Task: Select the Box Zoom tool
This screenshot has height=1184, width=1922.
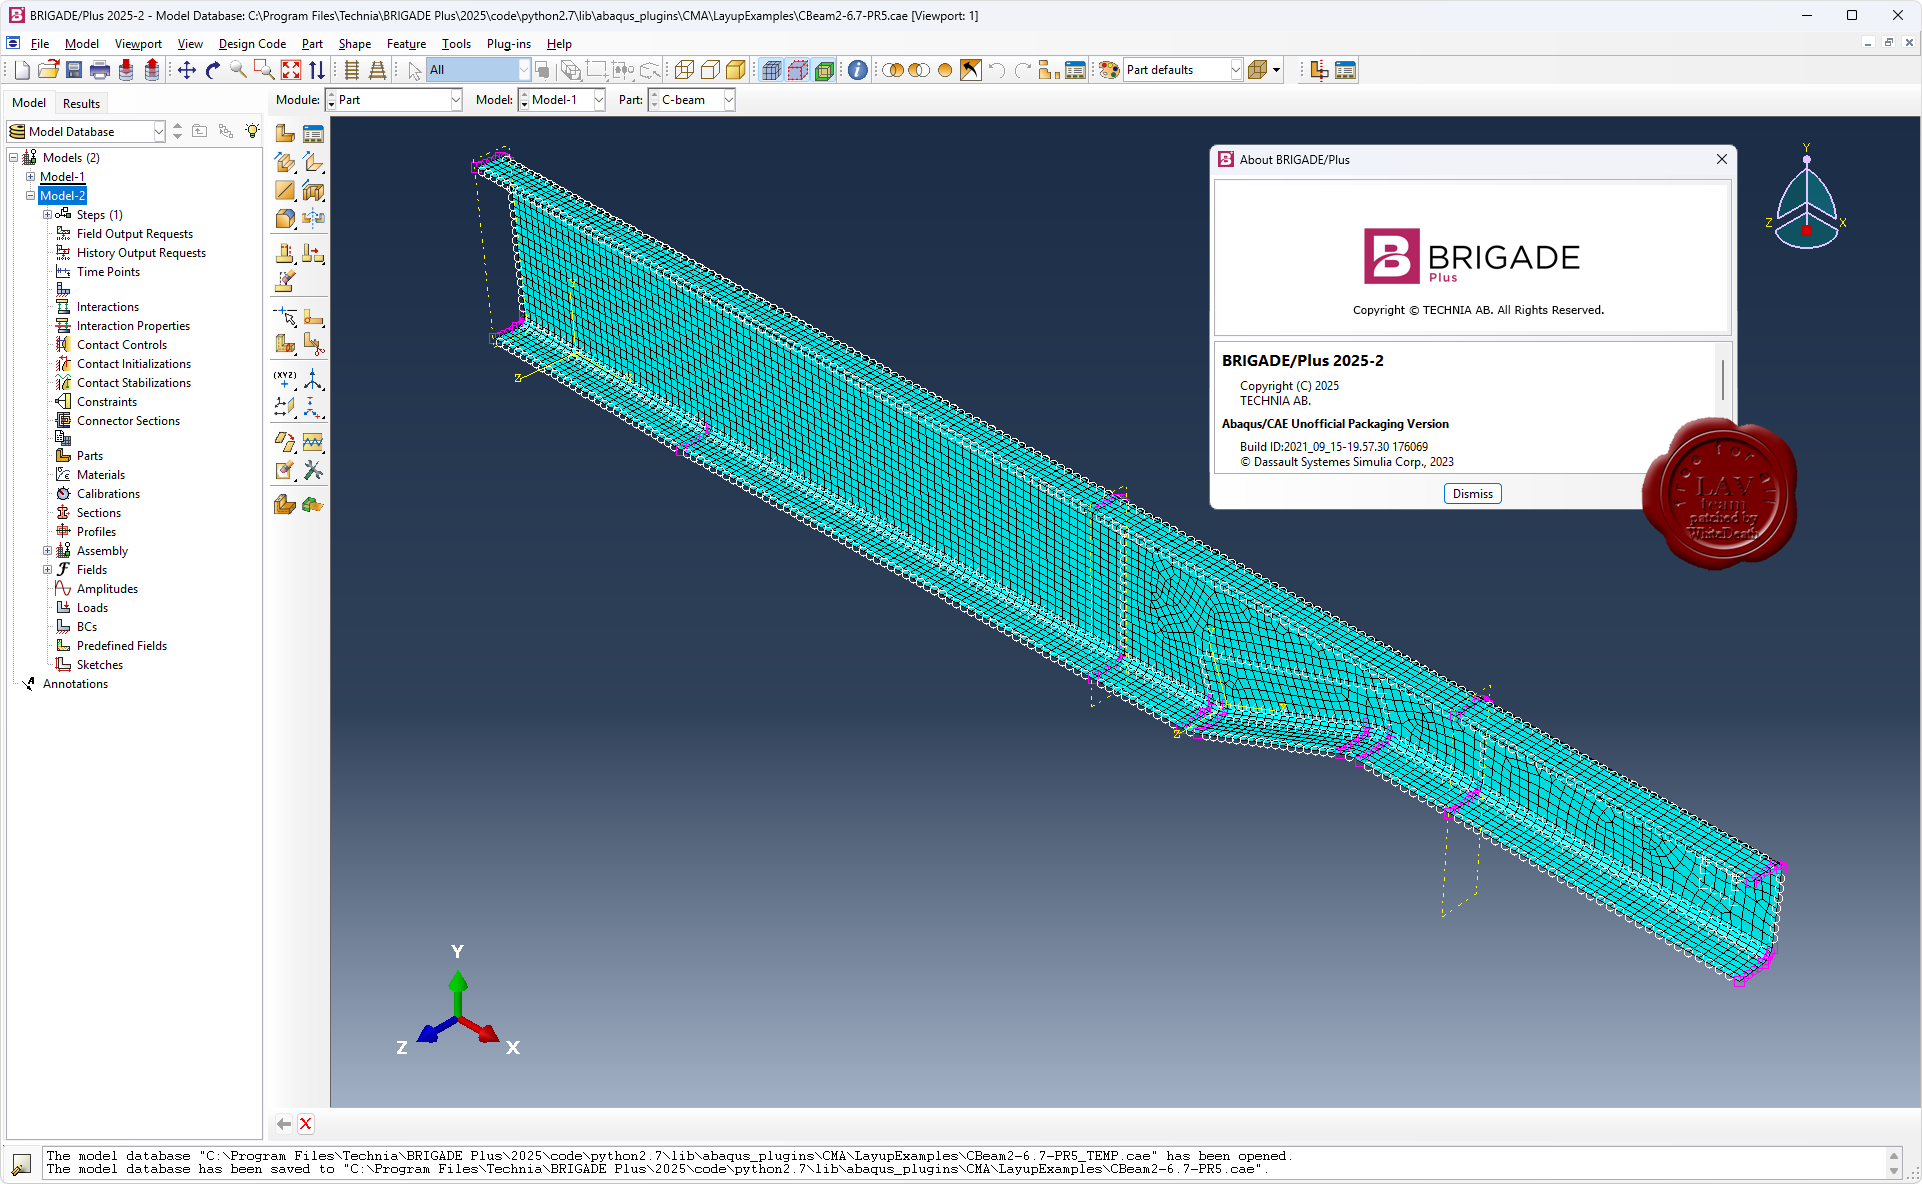Action: pyautogui.click(x=264, y=70)
